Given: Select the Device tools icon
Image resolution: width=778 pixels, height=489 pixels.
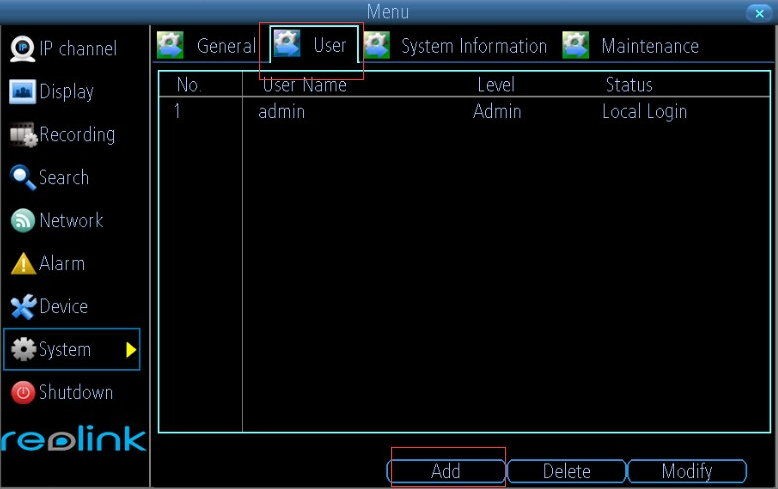Looking at the screenshot, I should 22,307.
